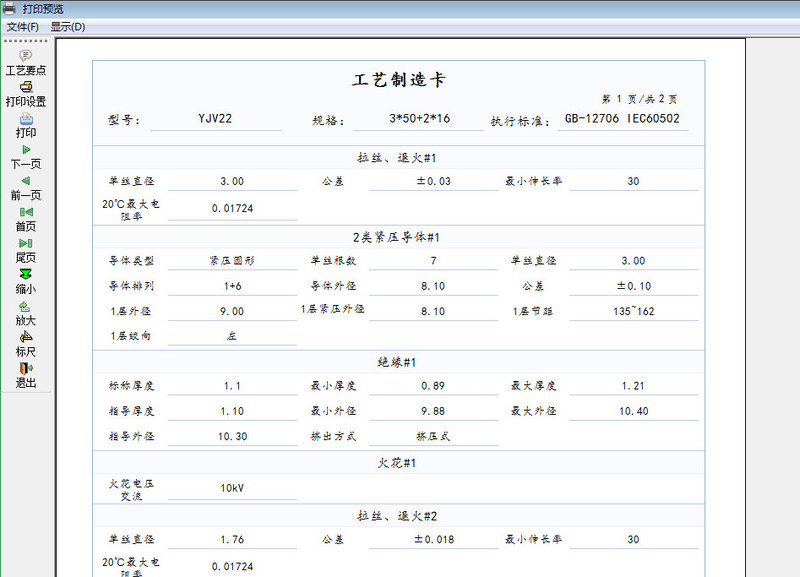The image size is (800, 577).
Task: Click the wire diameter value 1.76
Action: (232, 540)
